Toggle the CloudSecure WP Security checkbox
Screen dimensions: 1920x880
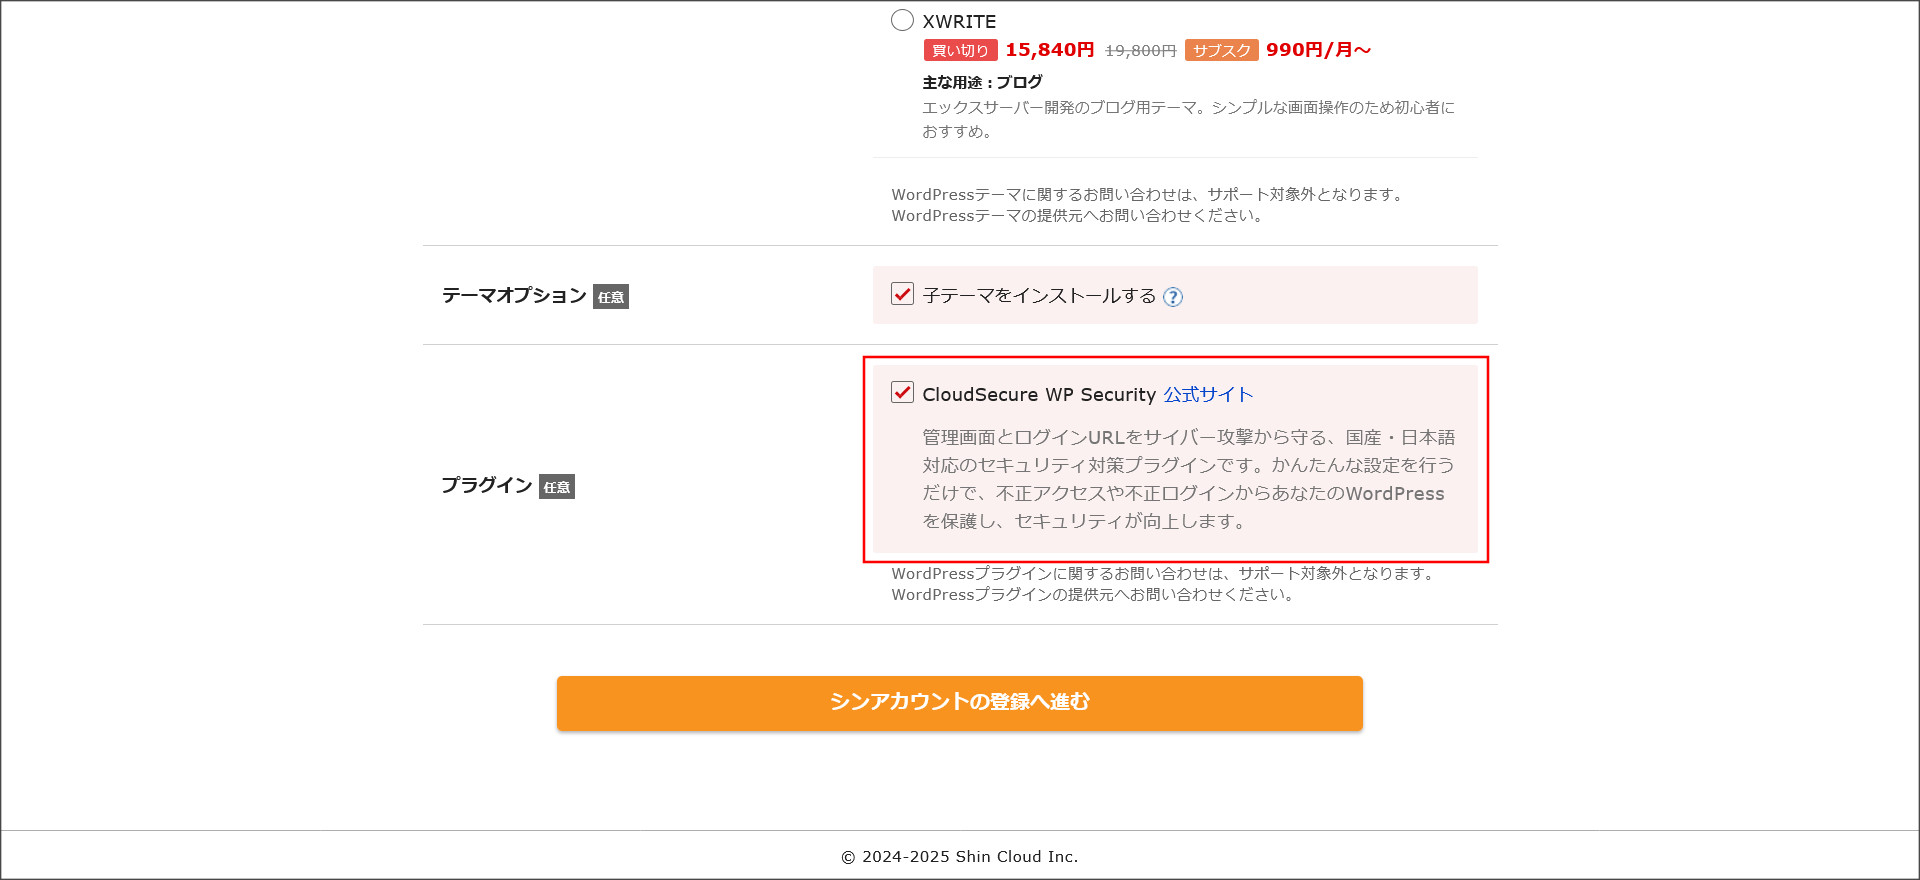point(902,392)
